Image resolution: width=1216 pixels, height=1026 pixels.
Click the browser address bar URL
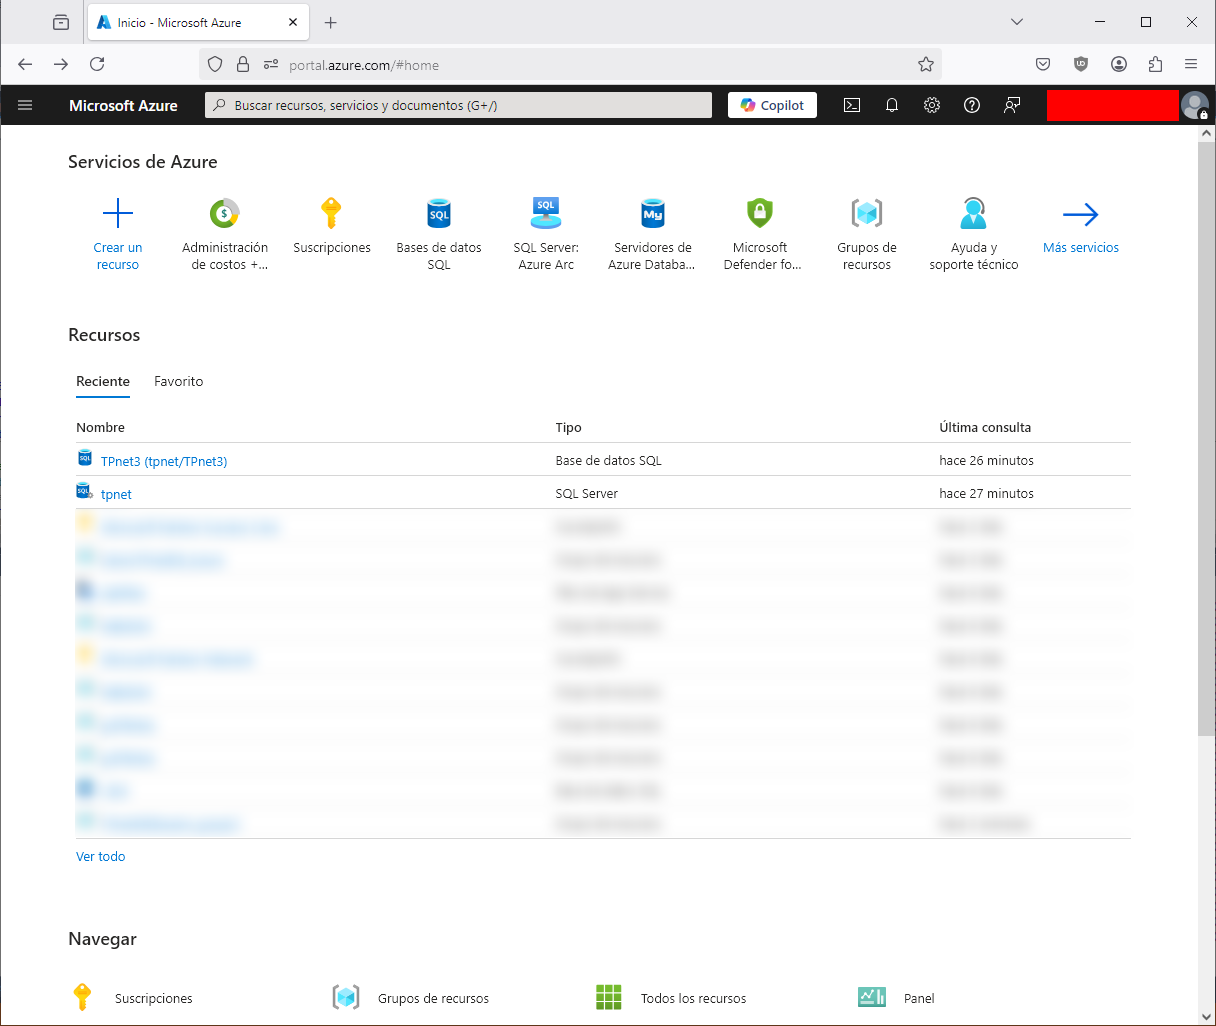click(x=364, y=65)
